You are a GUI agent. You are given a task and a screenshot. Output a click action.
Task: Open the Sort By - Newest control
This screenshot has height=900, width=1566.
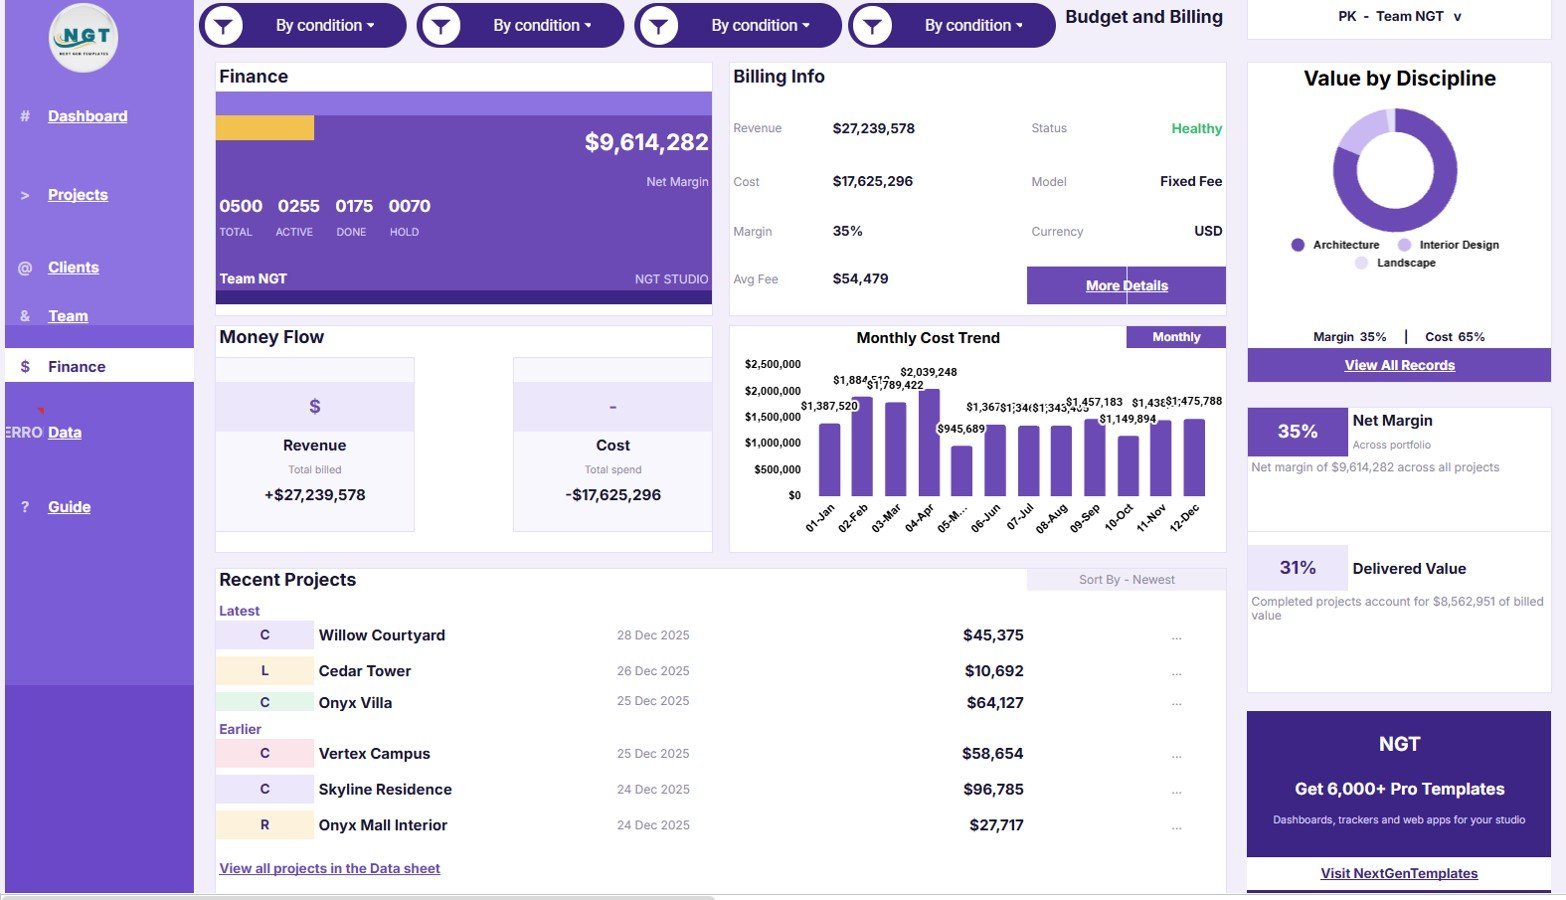[x=1126, y=580]
